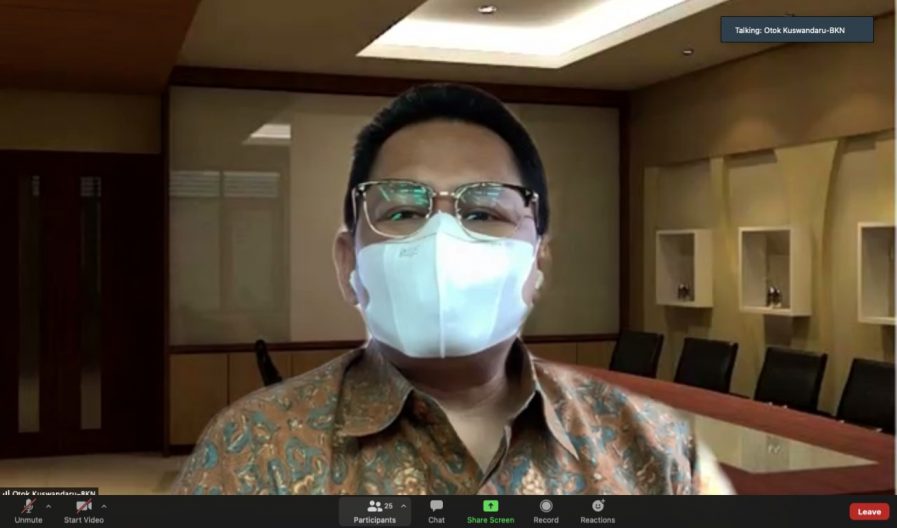
Task: Click the muted microphone icon
Action: (28, 506)
